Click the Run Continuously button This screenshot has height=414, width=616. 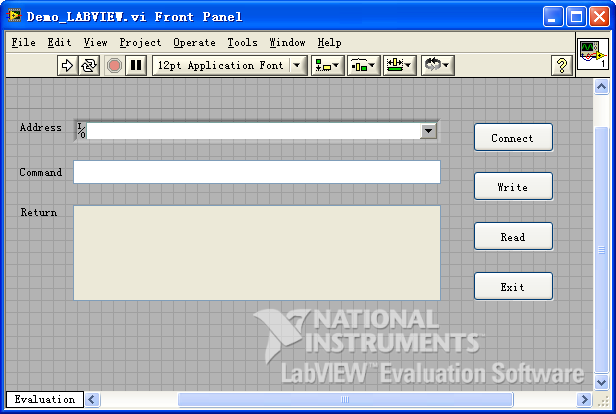89,65
